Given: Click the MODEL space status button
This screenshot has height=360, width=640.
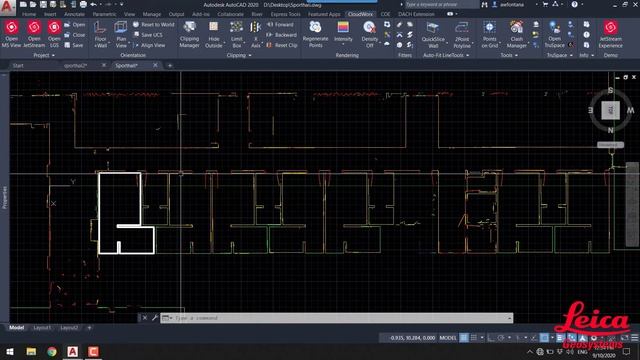Looking at the screenshot, I should pyautogui.click(x=448, y=338).
